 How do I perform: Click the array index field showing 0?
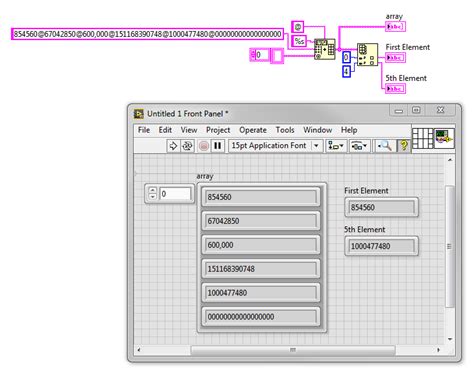click(176, 194)
